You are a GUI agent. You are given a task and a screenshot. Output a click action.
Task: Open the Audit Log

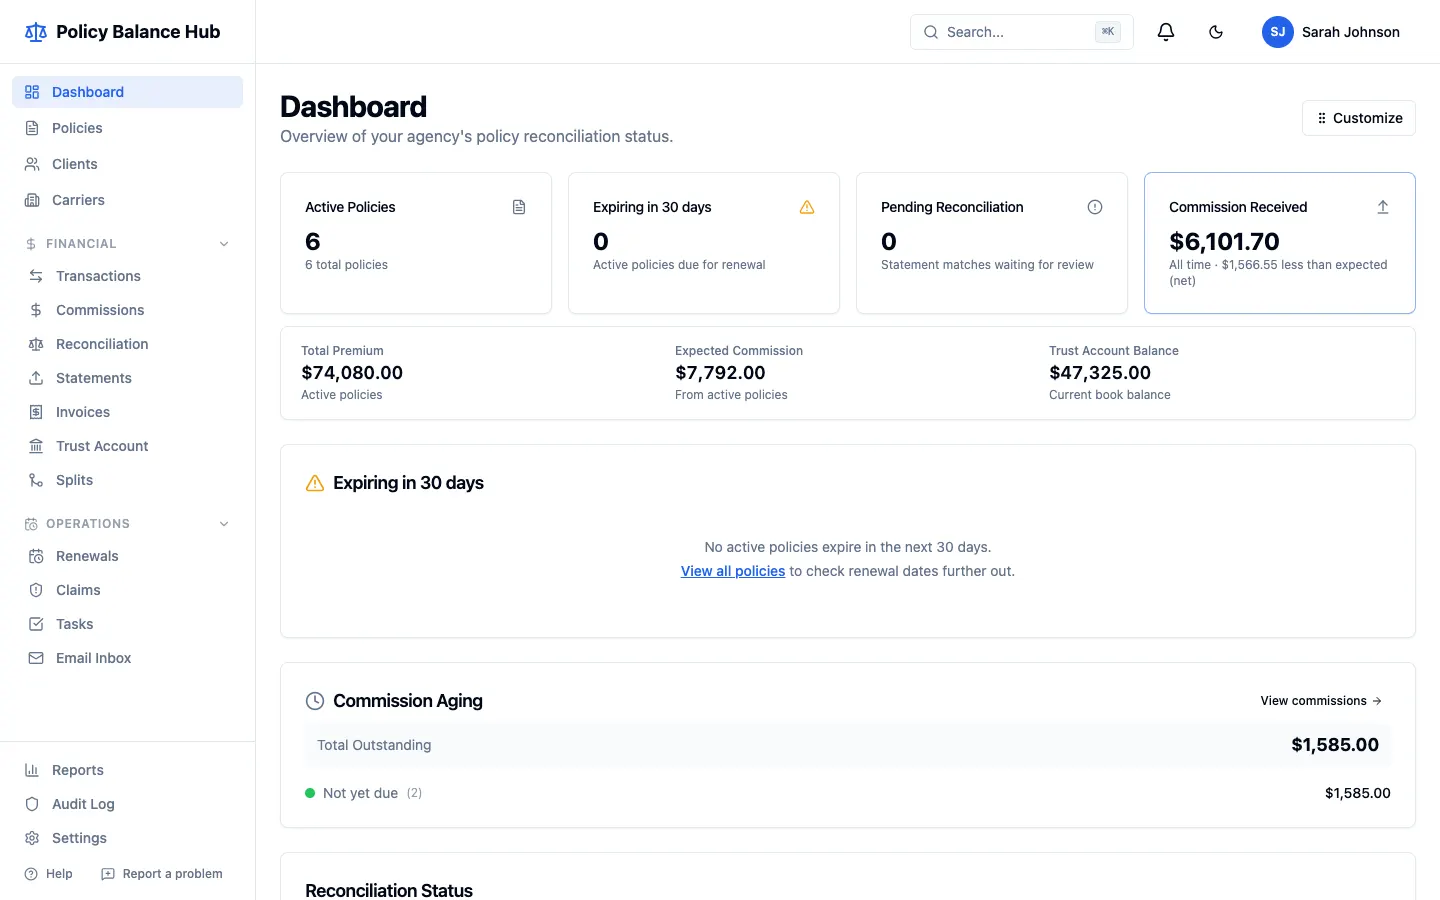coord(127,804)
